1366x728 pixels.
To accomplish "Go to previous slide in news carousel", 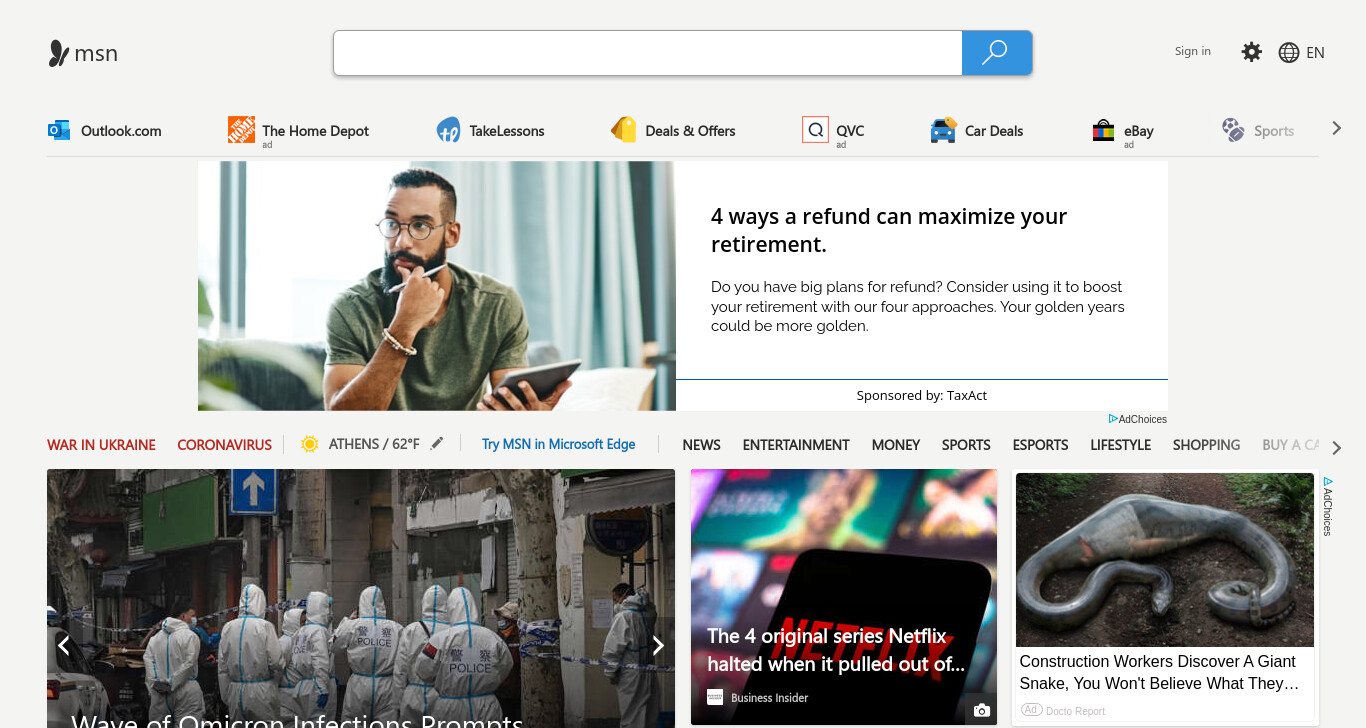I will tap(64, 645).
